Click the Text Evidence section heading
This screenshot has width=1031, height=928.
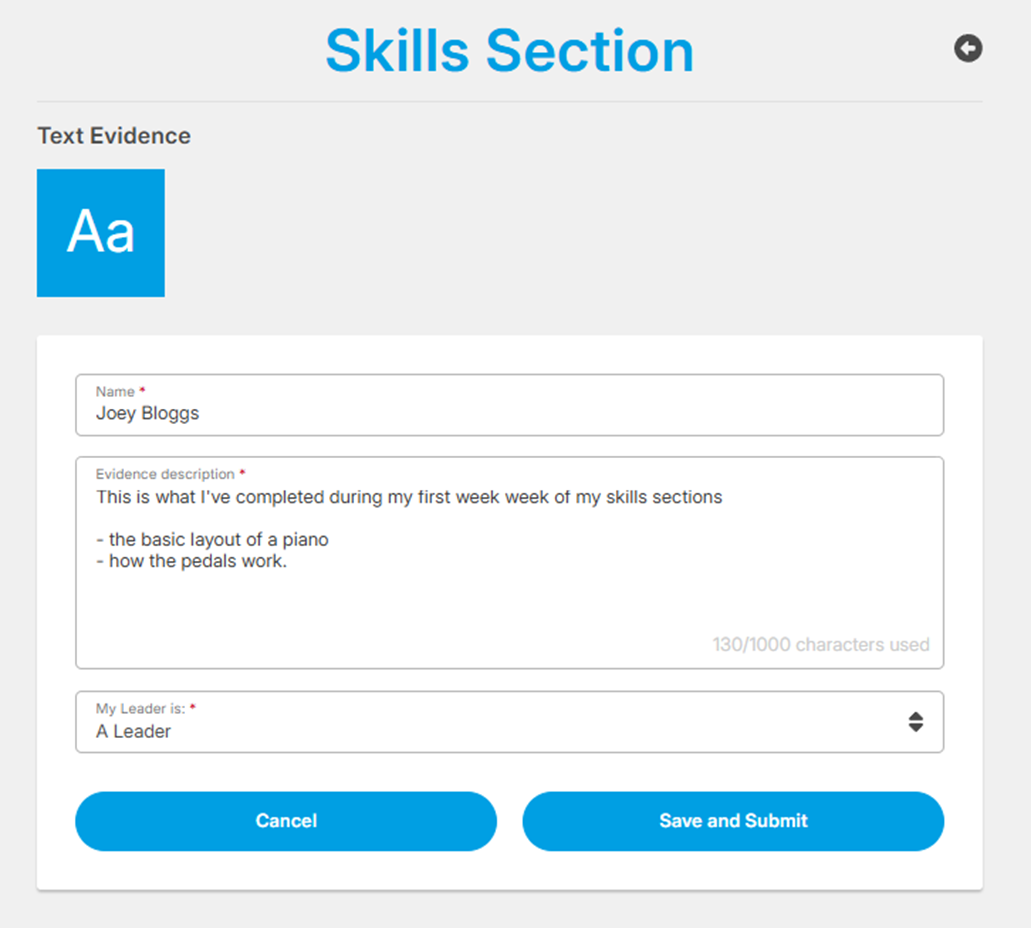point(113,136)
